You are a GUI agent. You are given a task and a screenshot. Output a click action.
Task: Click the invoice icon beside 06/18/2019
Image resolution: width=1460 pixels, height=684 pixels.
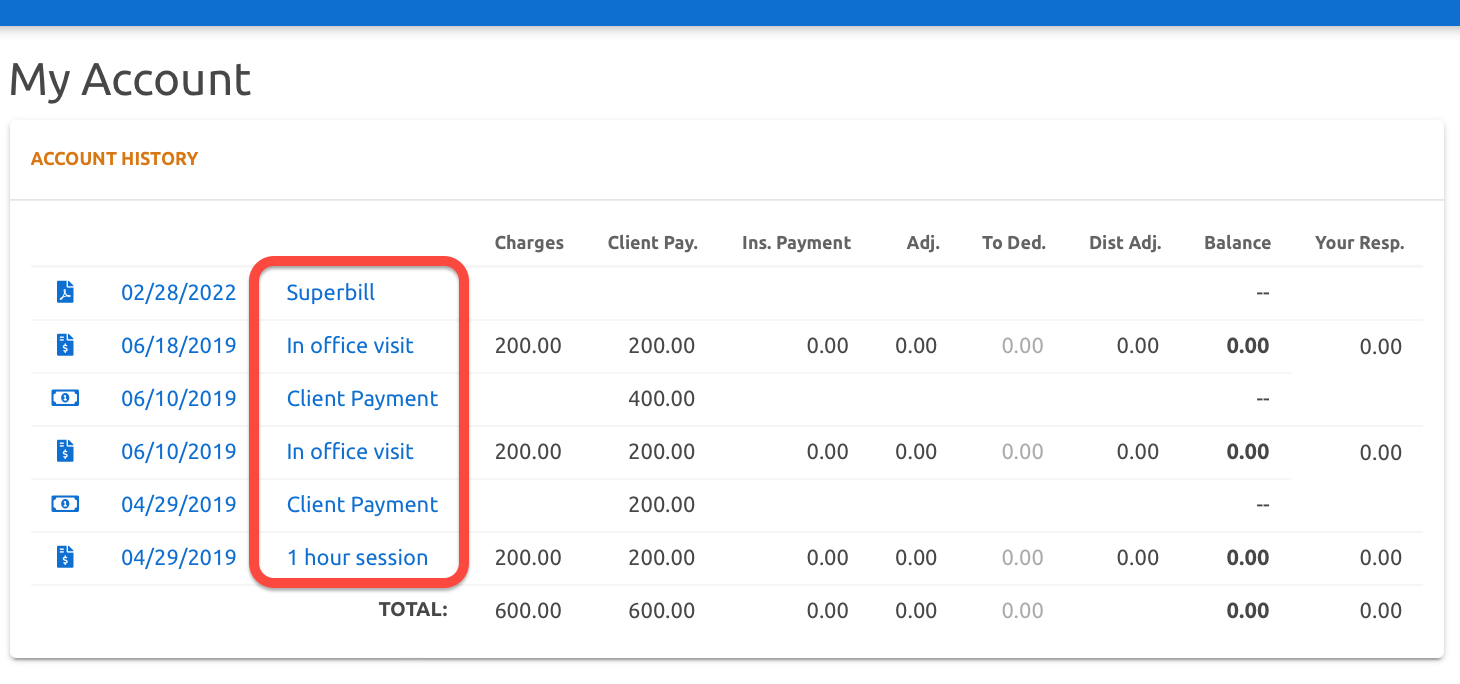tap(65, 345)
